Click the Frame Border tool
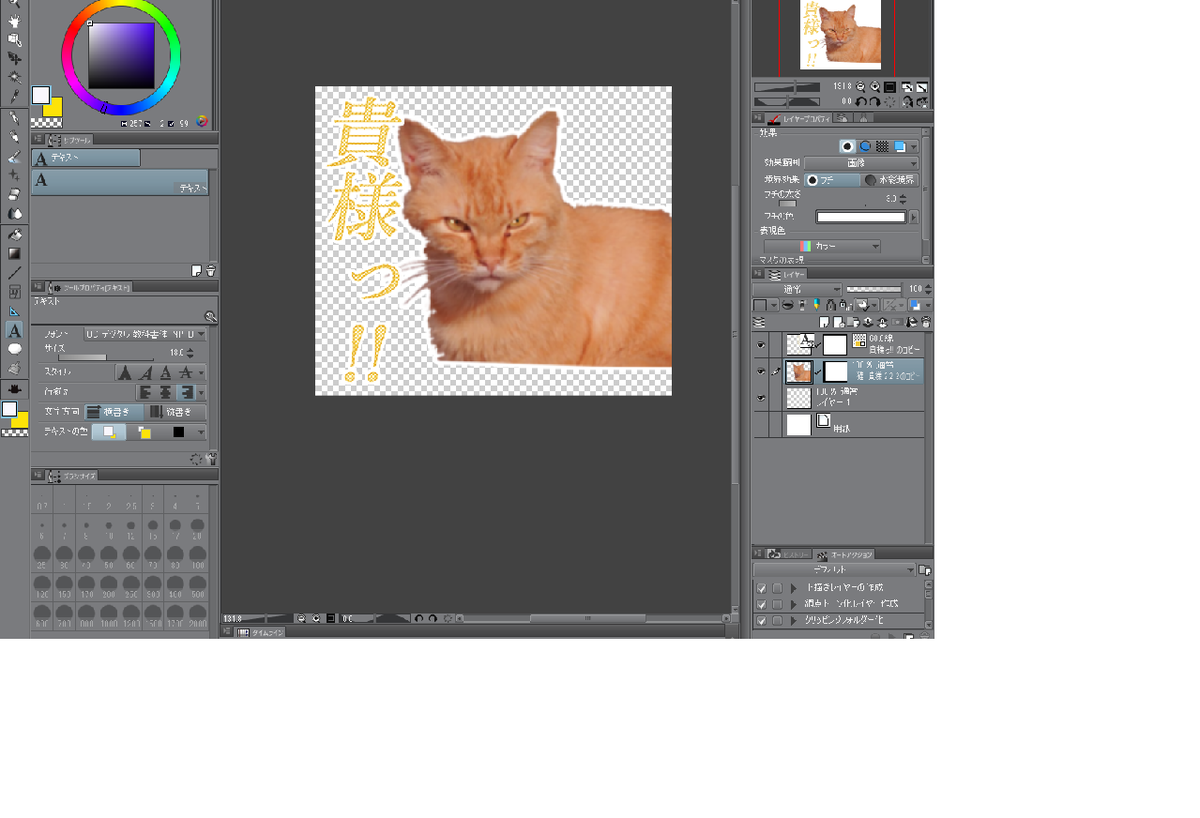 coord(14,292)
